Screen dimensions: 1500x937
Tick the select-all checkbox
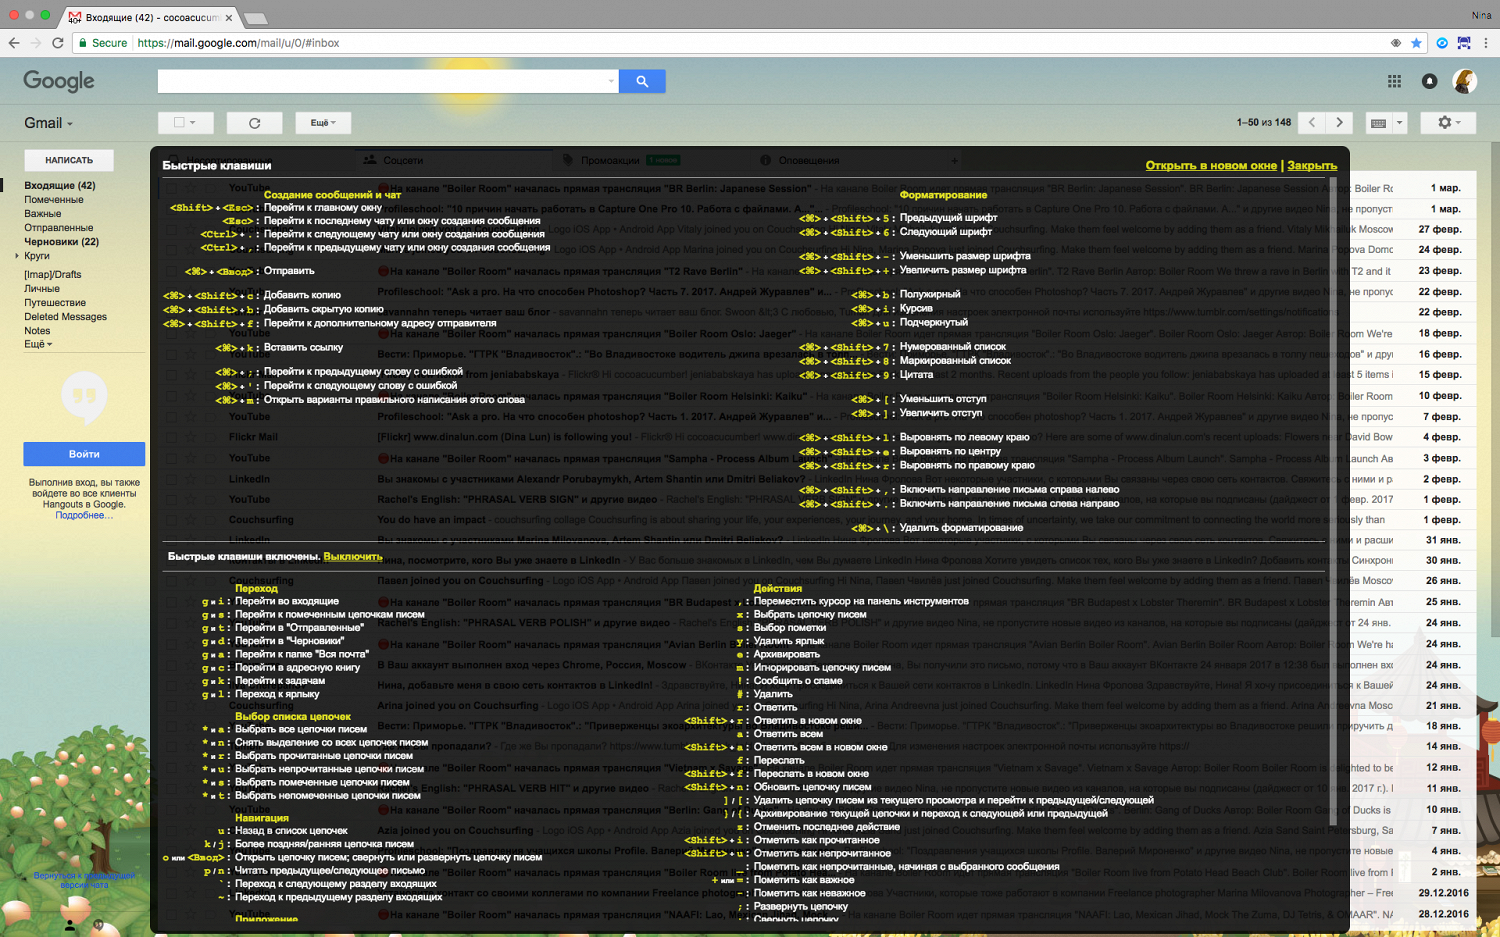(x=179, y=122)
